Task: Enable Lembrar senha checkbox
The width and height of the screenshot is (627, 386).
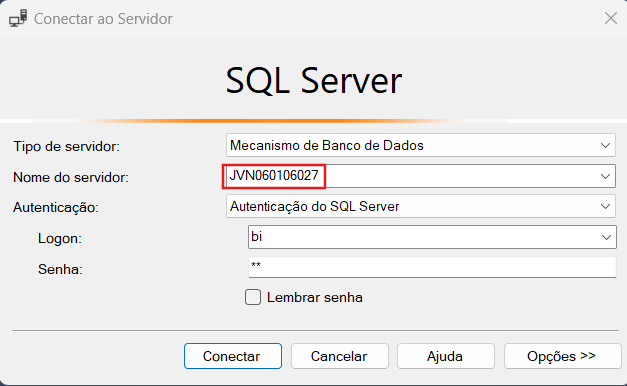Action: coord(253,297)
